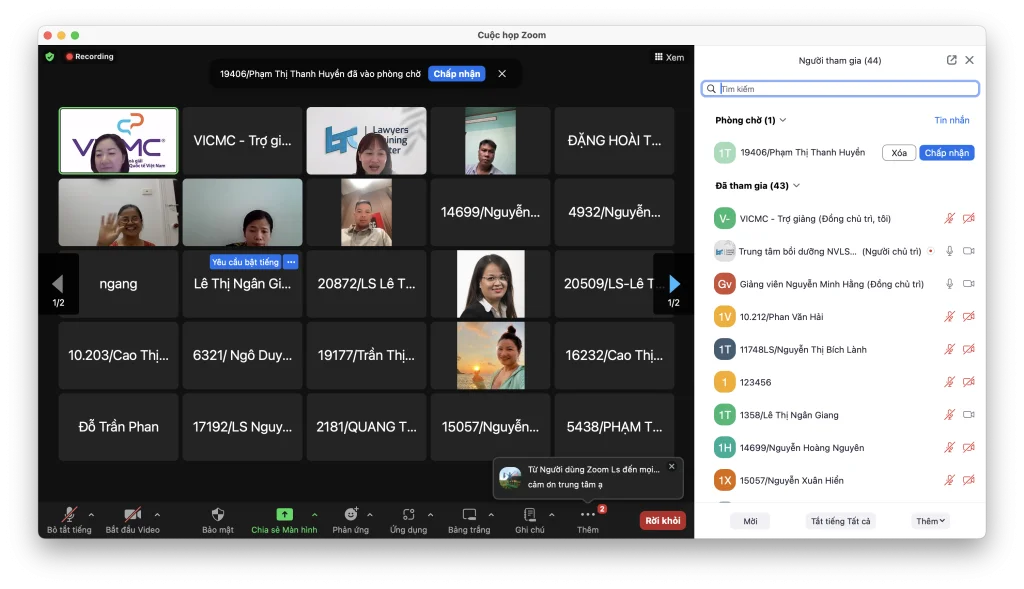Toggle the Bỏ tắt tiếng microphone
This screenshot has width=1024, height=589.
[69, 514]
